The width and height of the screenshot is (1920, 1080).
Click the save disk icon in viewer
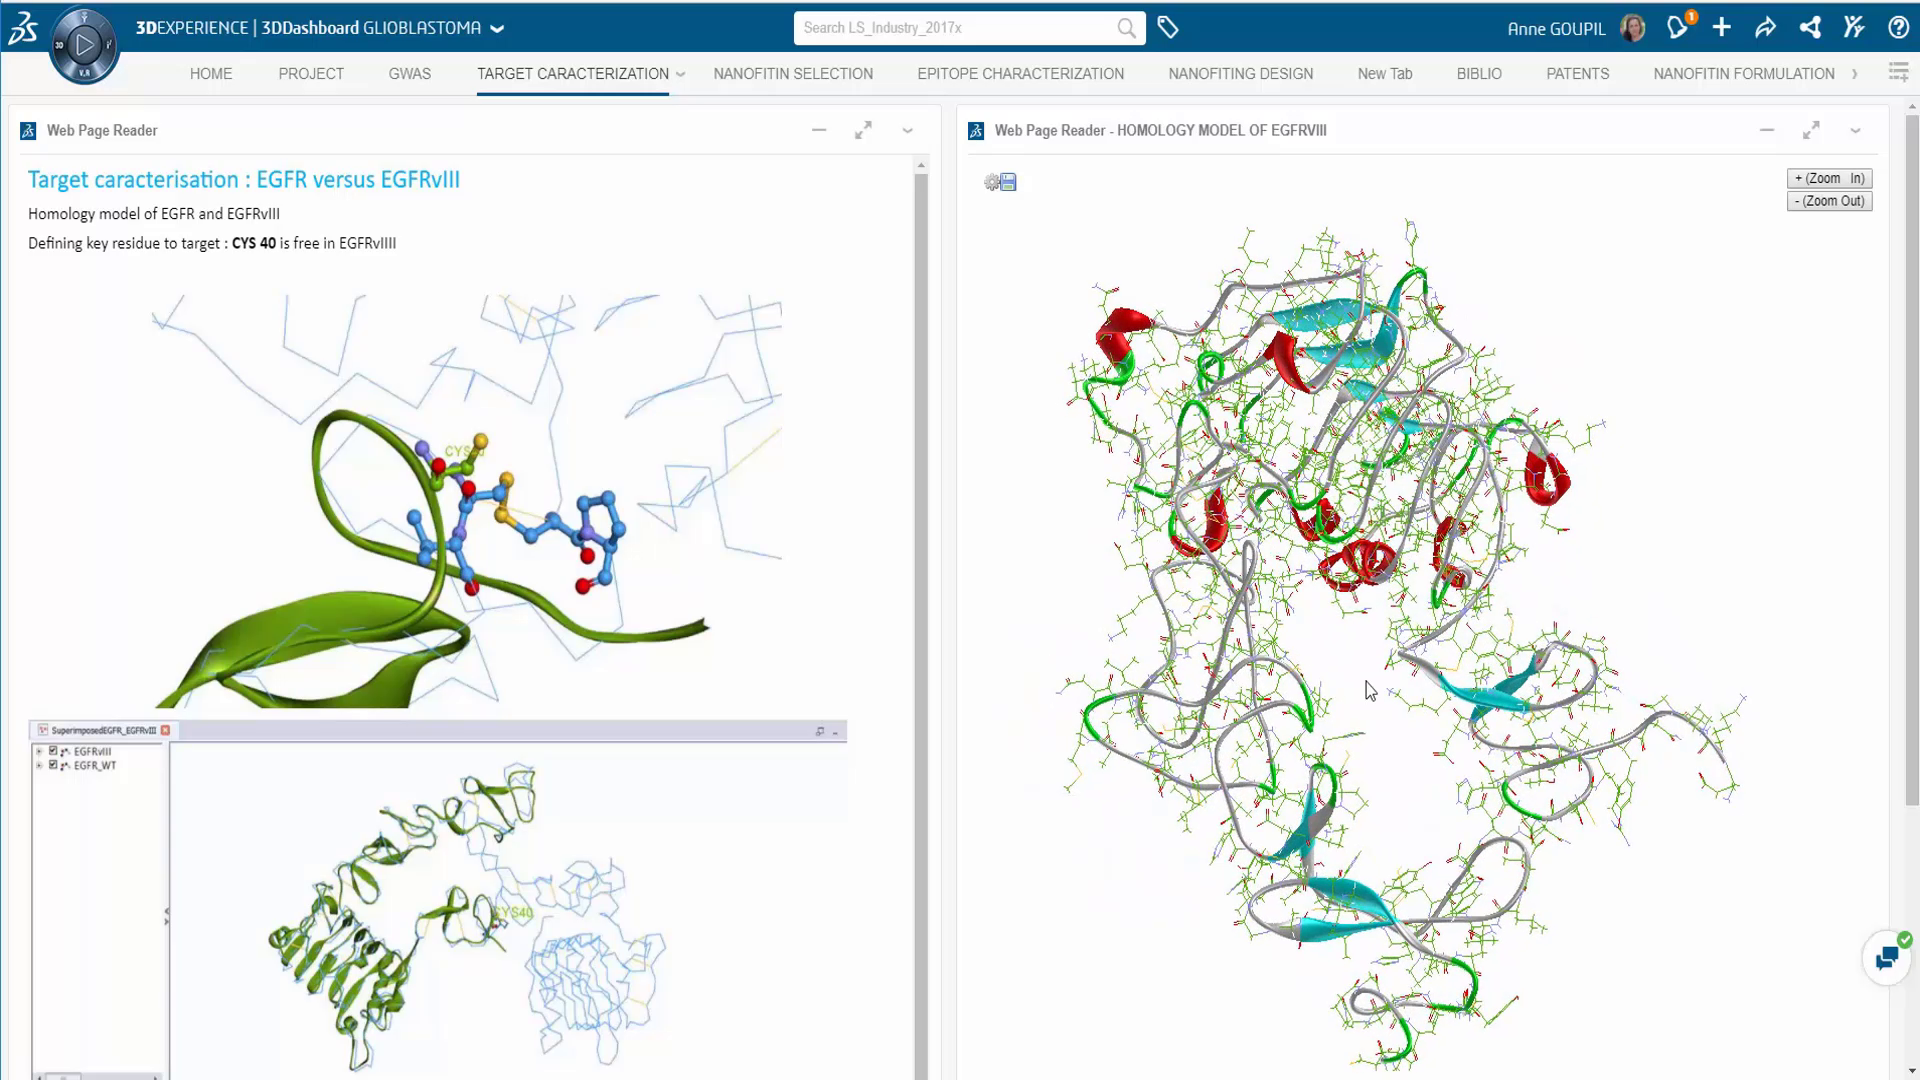[x=1009, y=182]
